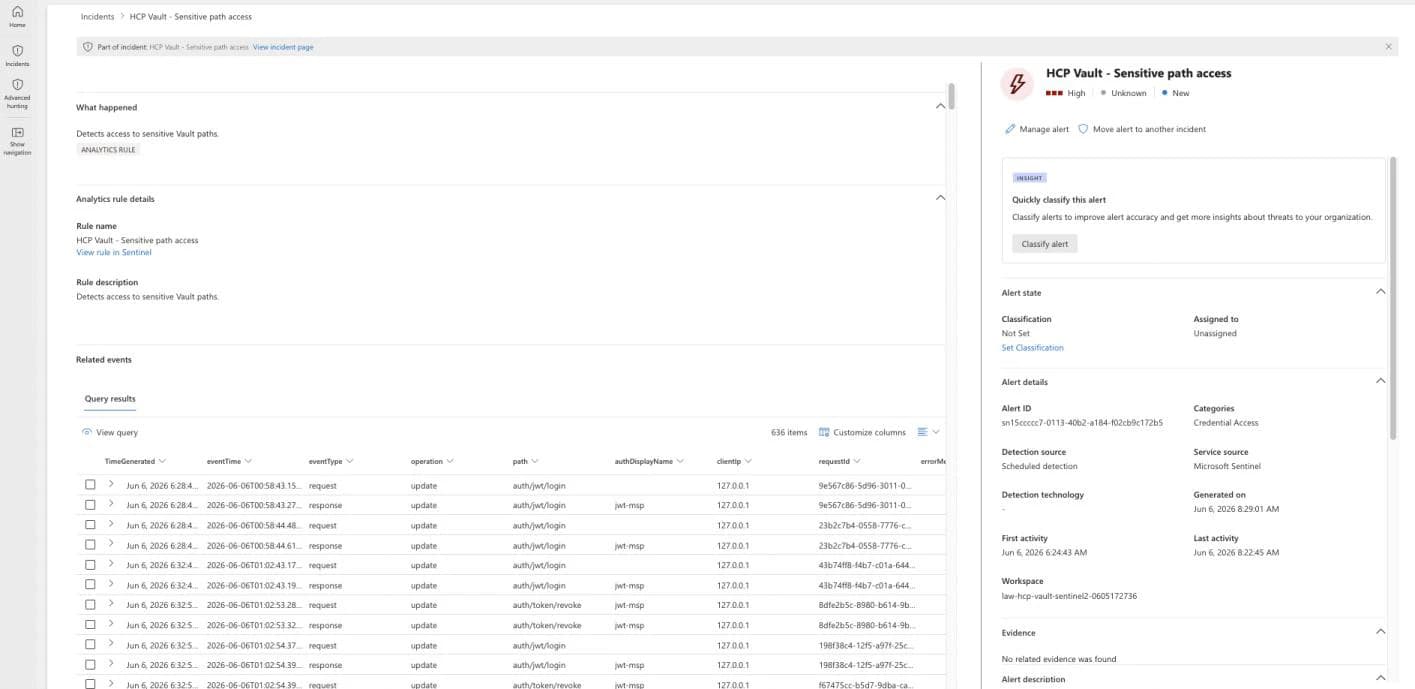Collapse the Analytics rule details section
Image resolution: width=1415 pixels, height=689 pixels.
click(x=939, y=198)
